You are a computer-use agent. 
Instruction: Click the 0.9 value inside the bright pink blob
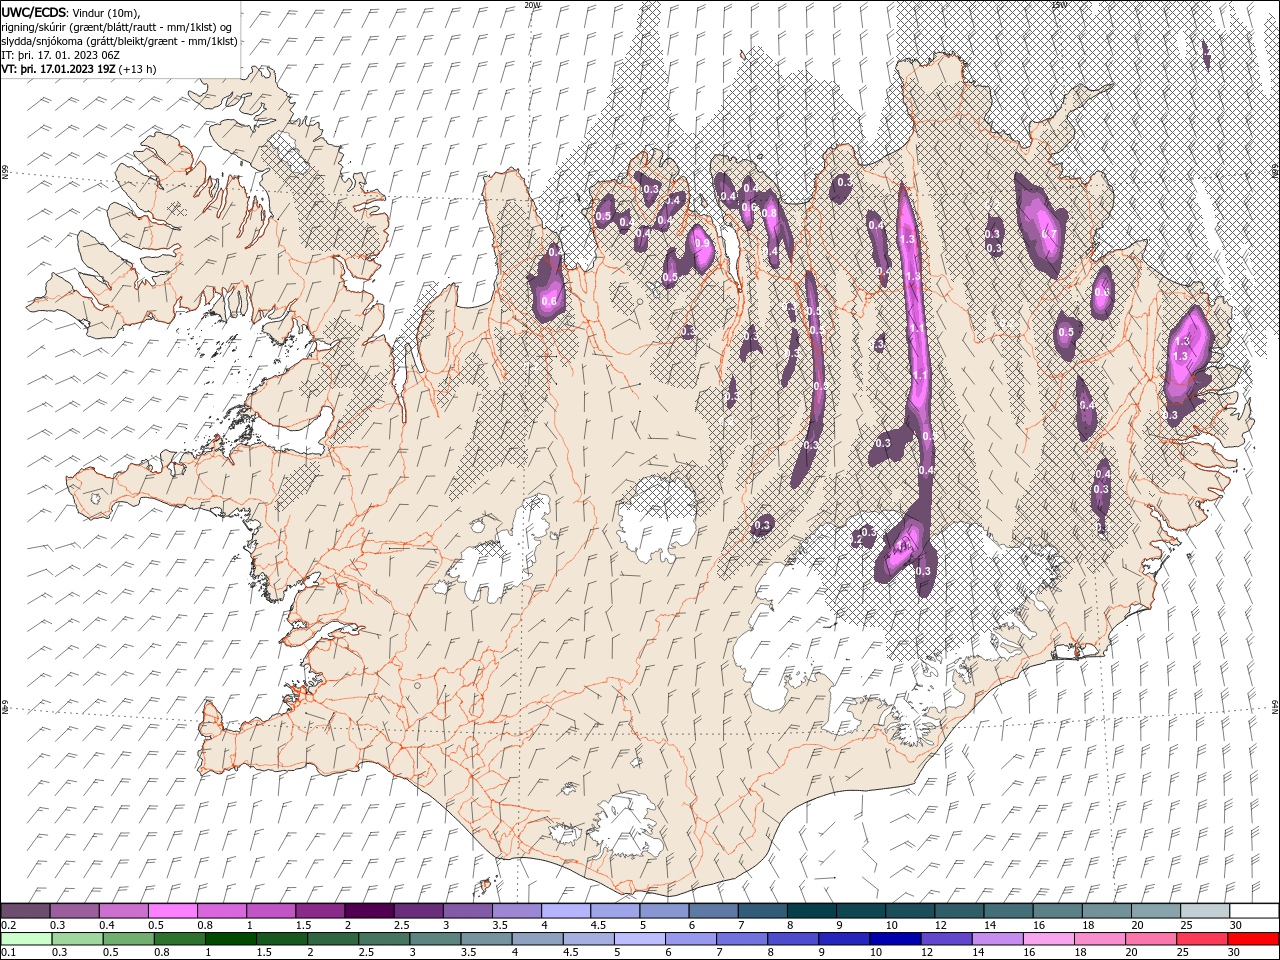[702, 243]
